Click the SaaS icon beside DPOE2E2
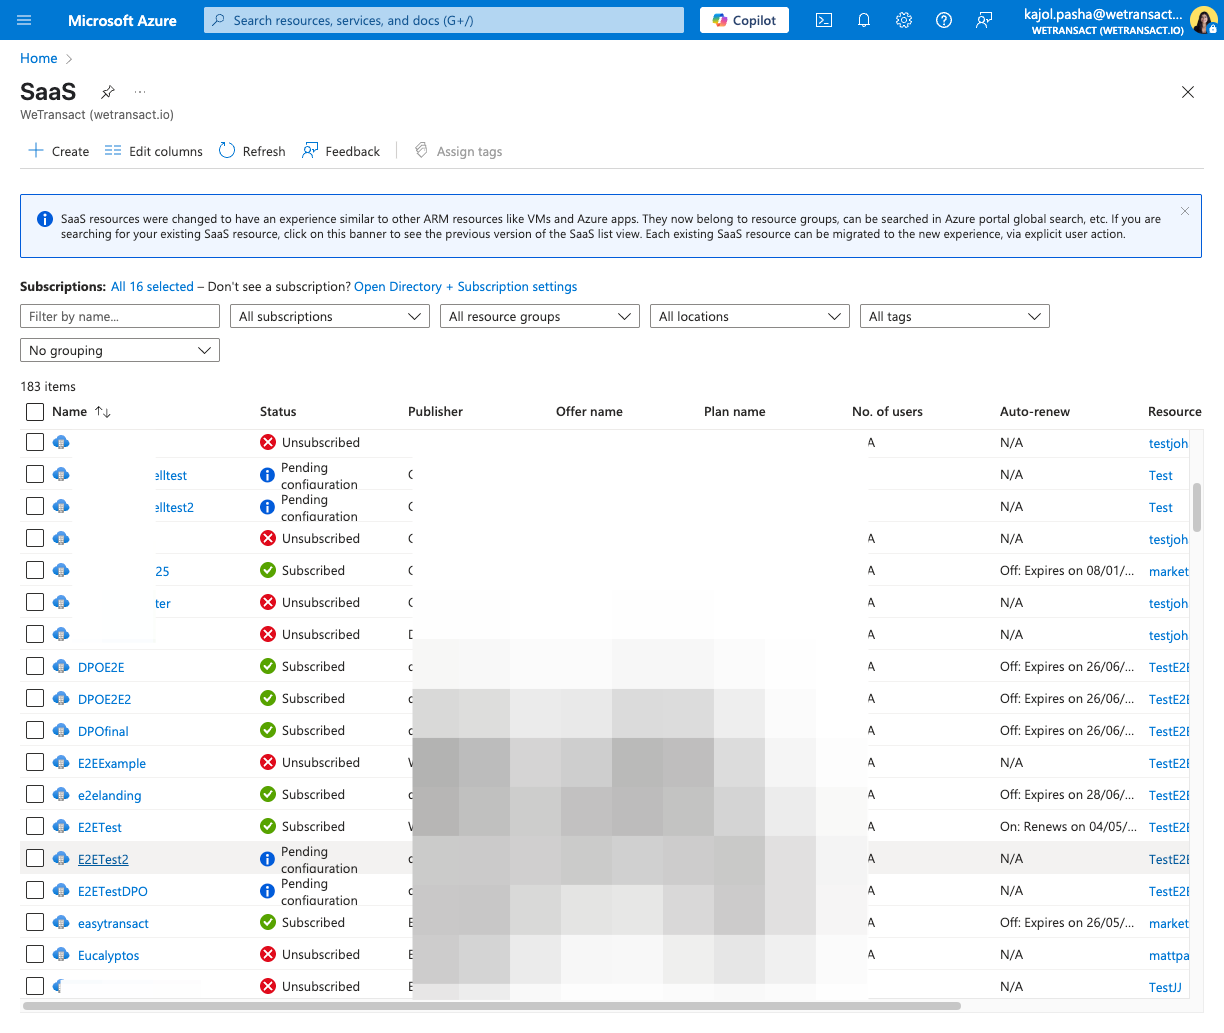This screenshot has width=1224, height=1033. pos(61,698)
